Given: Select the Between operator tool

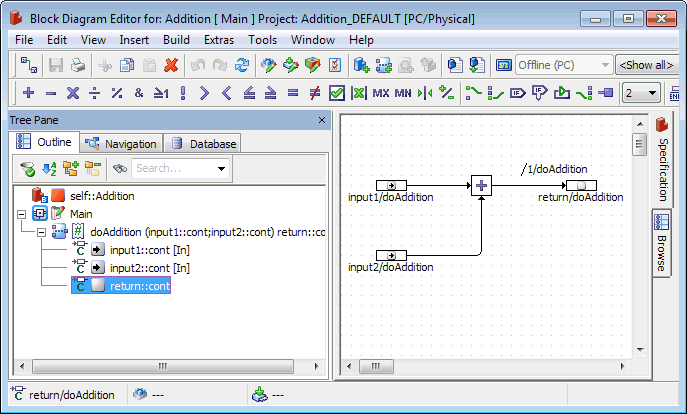Looking at the screenshot, I should (x=425, y=93).
